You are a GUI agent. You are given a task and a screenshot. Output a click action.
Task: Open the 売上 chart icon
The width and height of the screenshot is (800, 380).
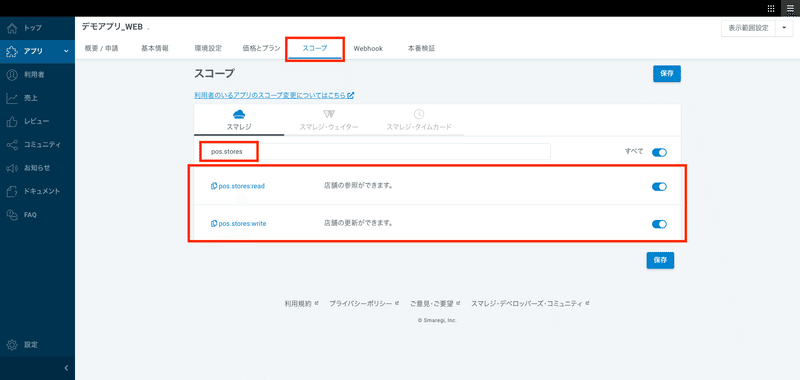(13, 98)
